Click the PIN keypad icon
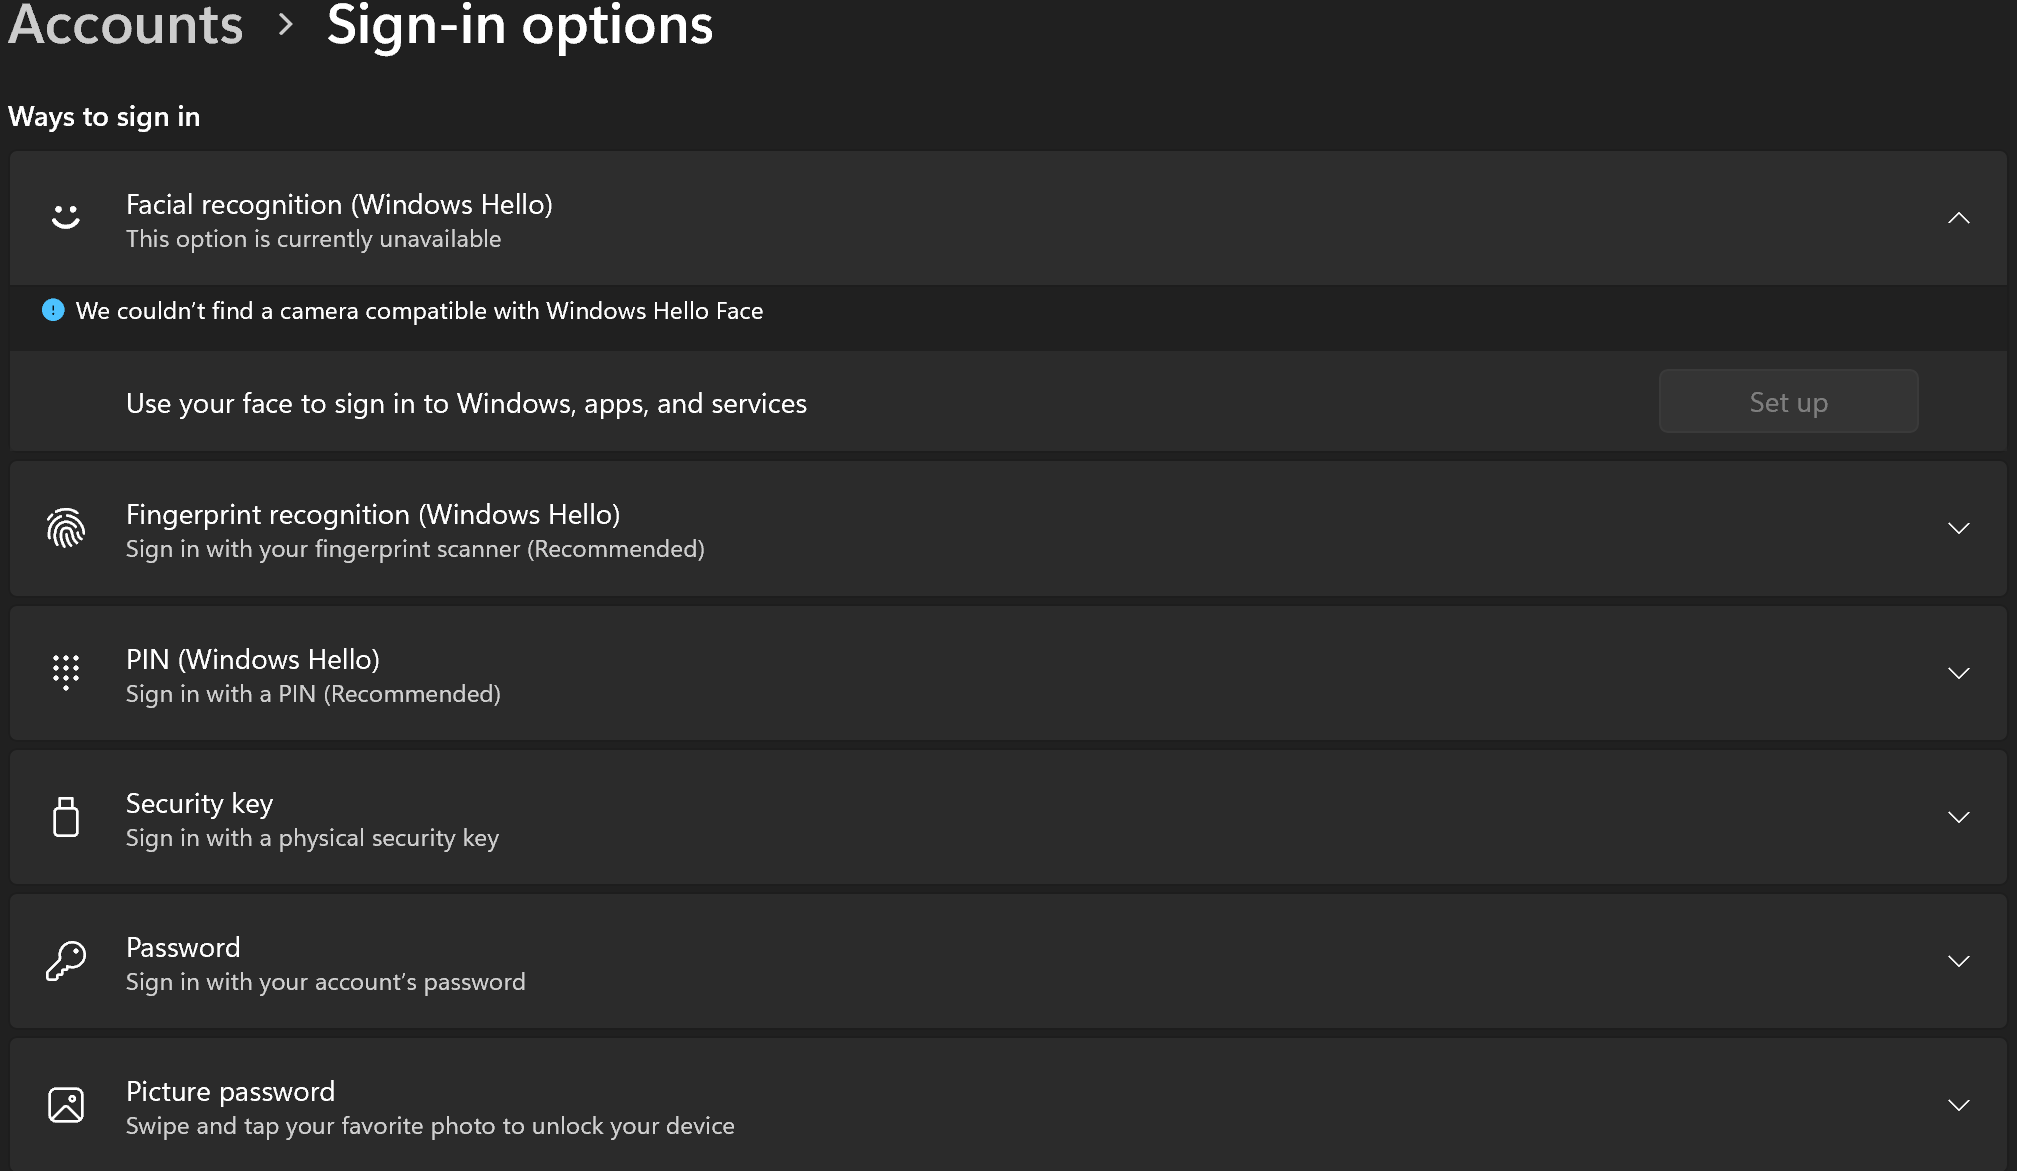The width and height of the screenshot is (2018, 1172). pos(66,673)
